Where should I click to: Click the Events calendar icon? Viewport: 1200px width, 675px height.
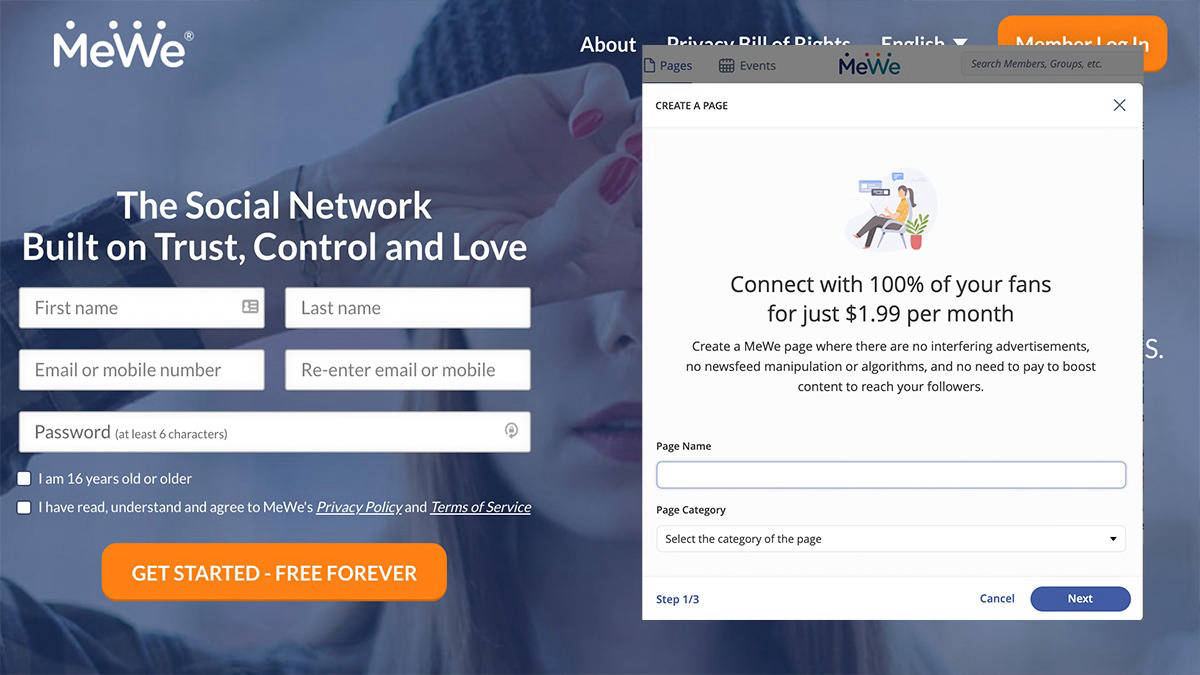(727, 66)
